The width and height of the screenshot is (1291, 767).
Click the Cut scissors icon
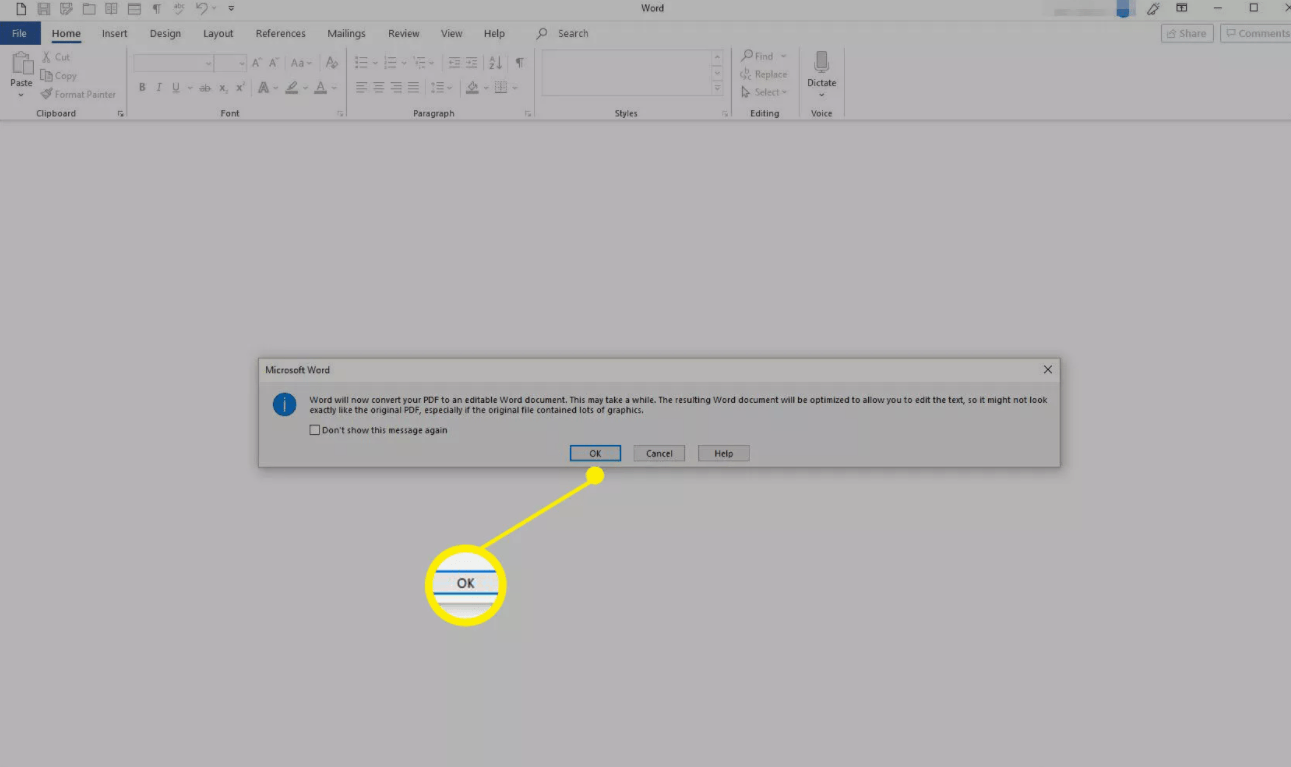[x=46, y=57]
